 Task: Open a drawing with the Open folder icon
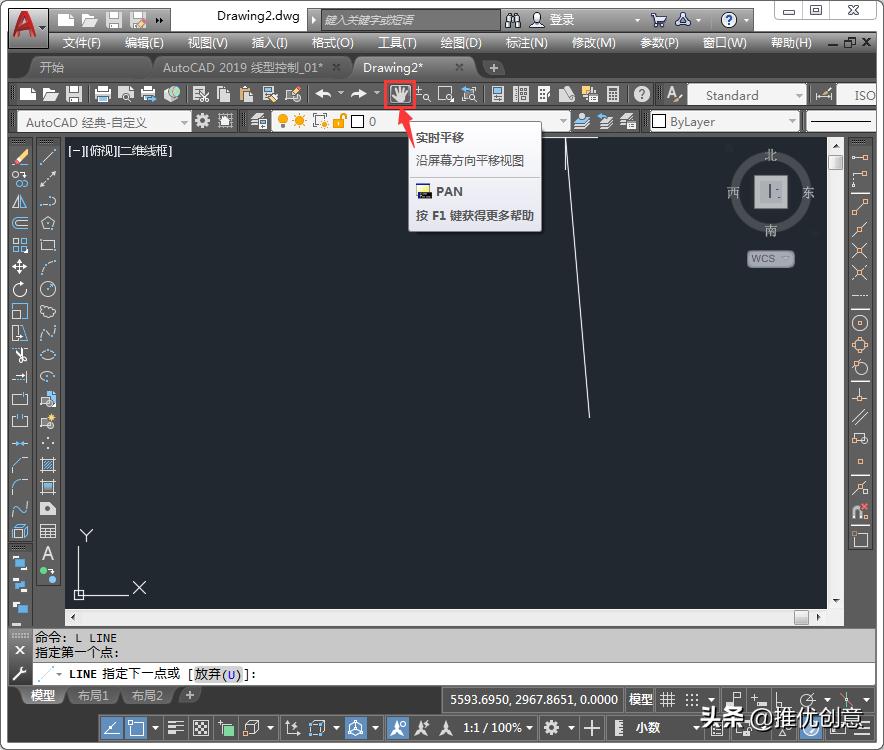pyautogui.click(x=49, y=94)
